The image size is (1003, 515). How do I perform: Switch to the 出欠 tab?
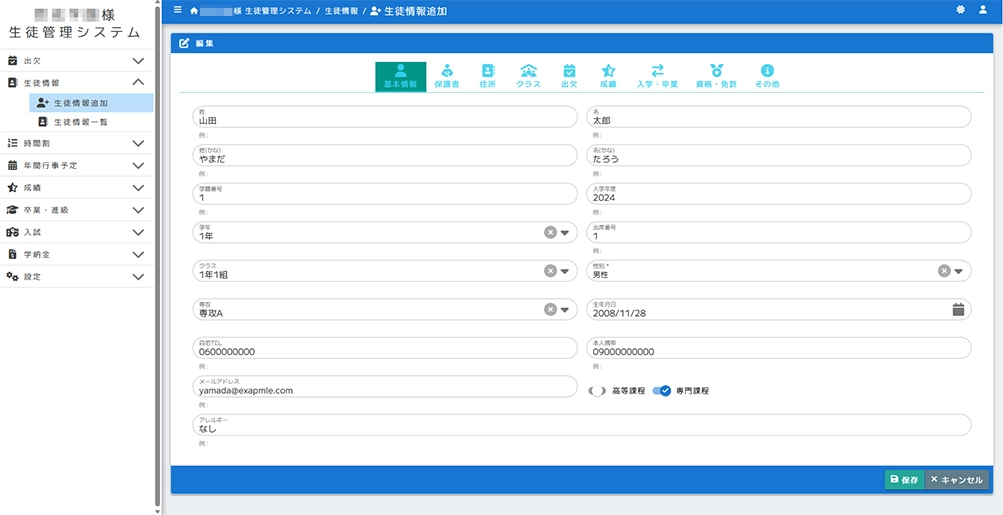pyautogui.click(x=569, y=76)
